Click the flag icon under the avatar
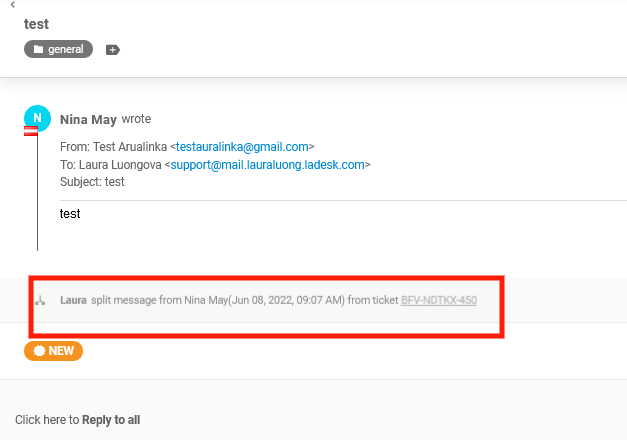 31,131
